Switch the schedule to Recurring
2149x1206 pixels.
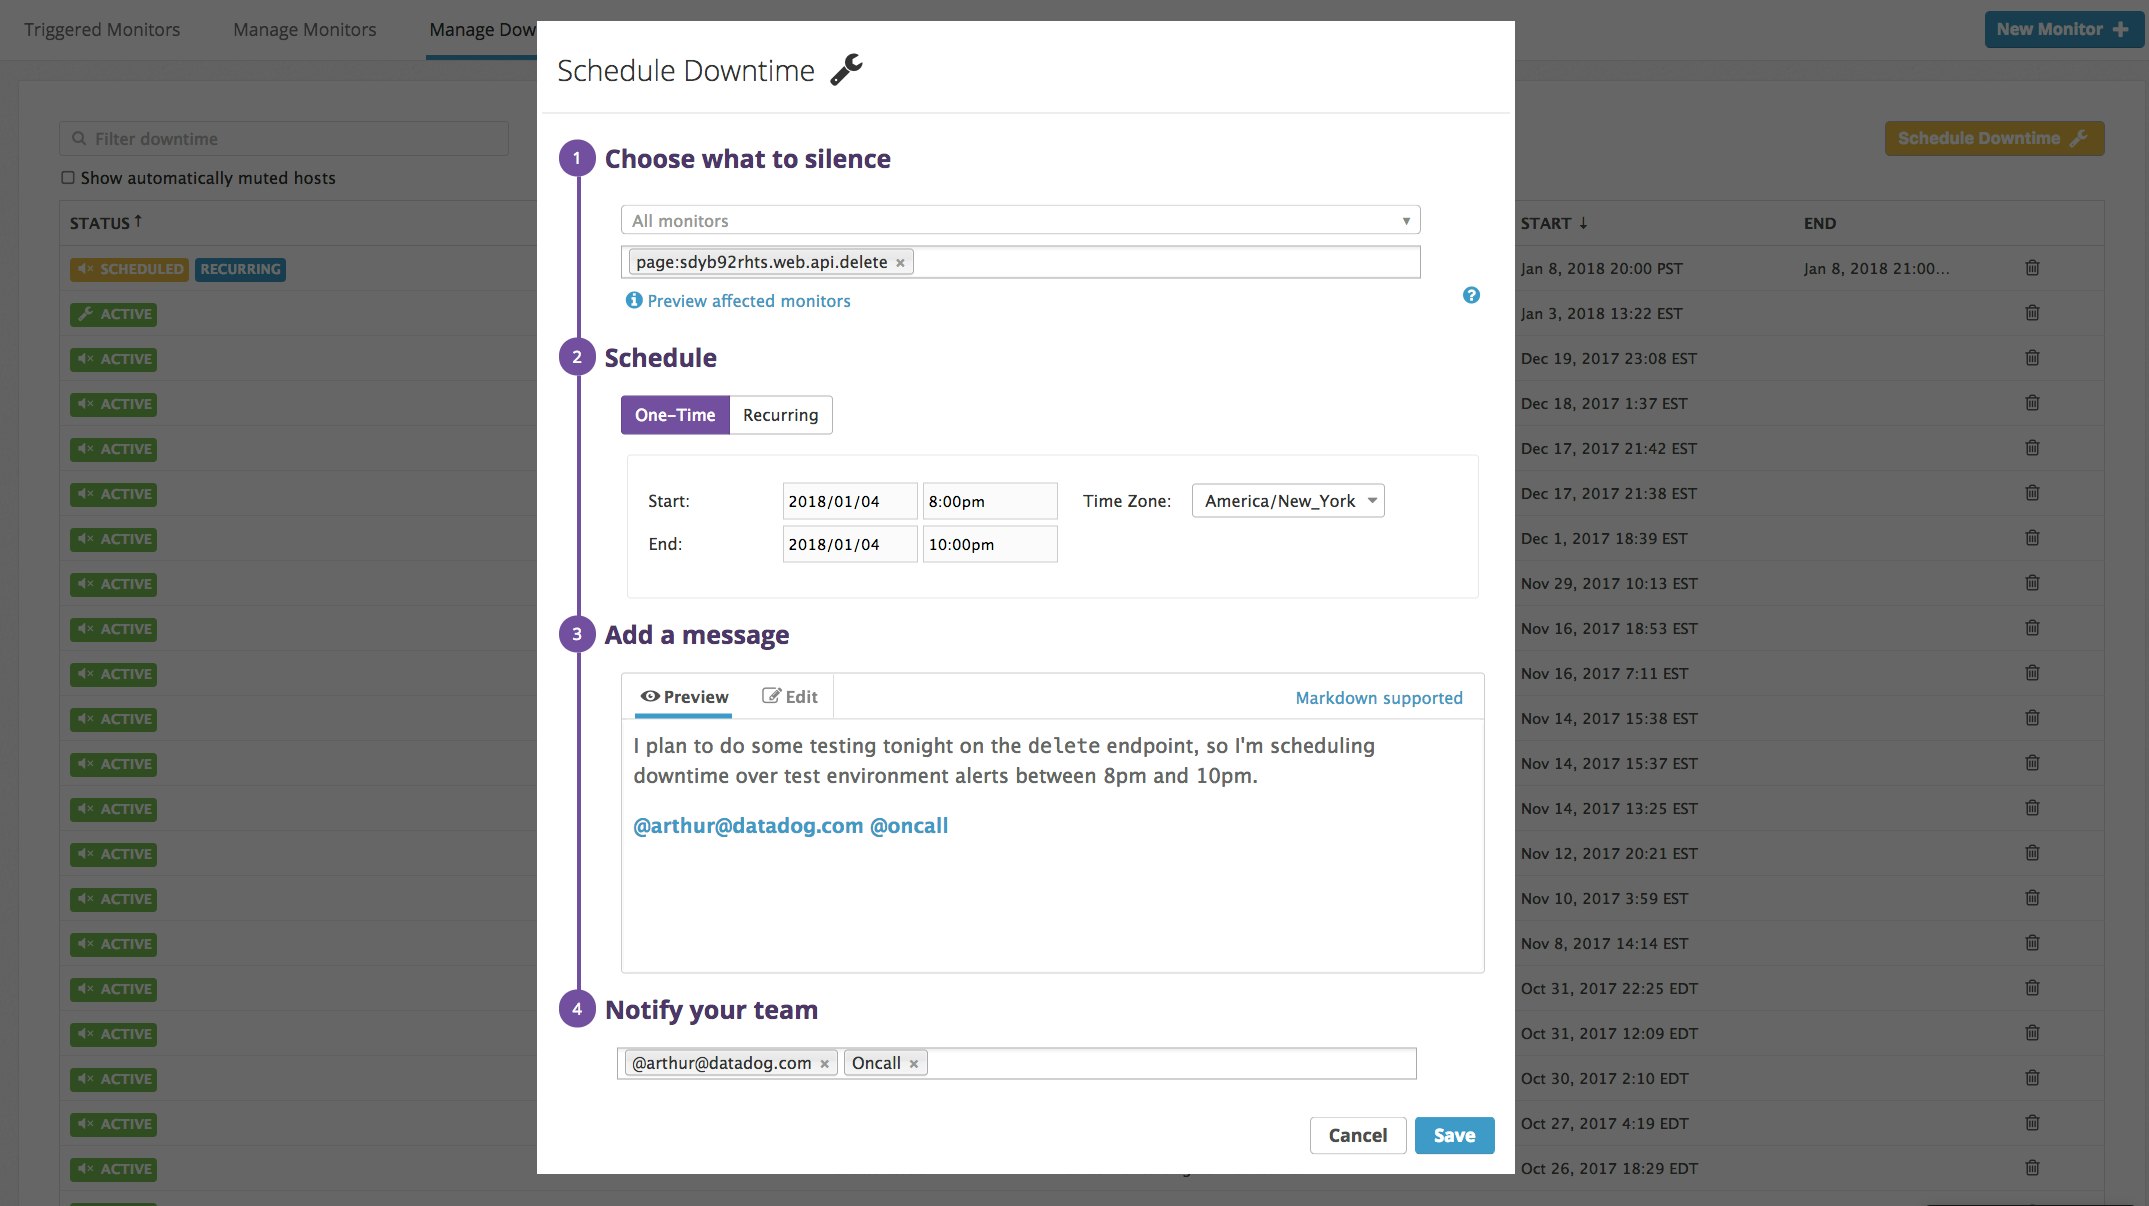click(x=781, y=414)
